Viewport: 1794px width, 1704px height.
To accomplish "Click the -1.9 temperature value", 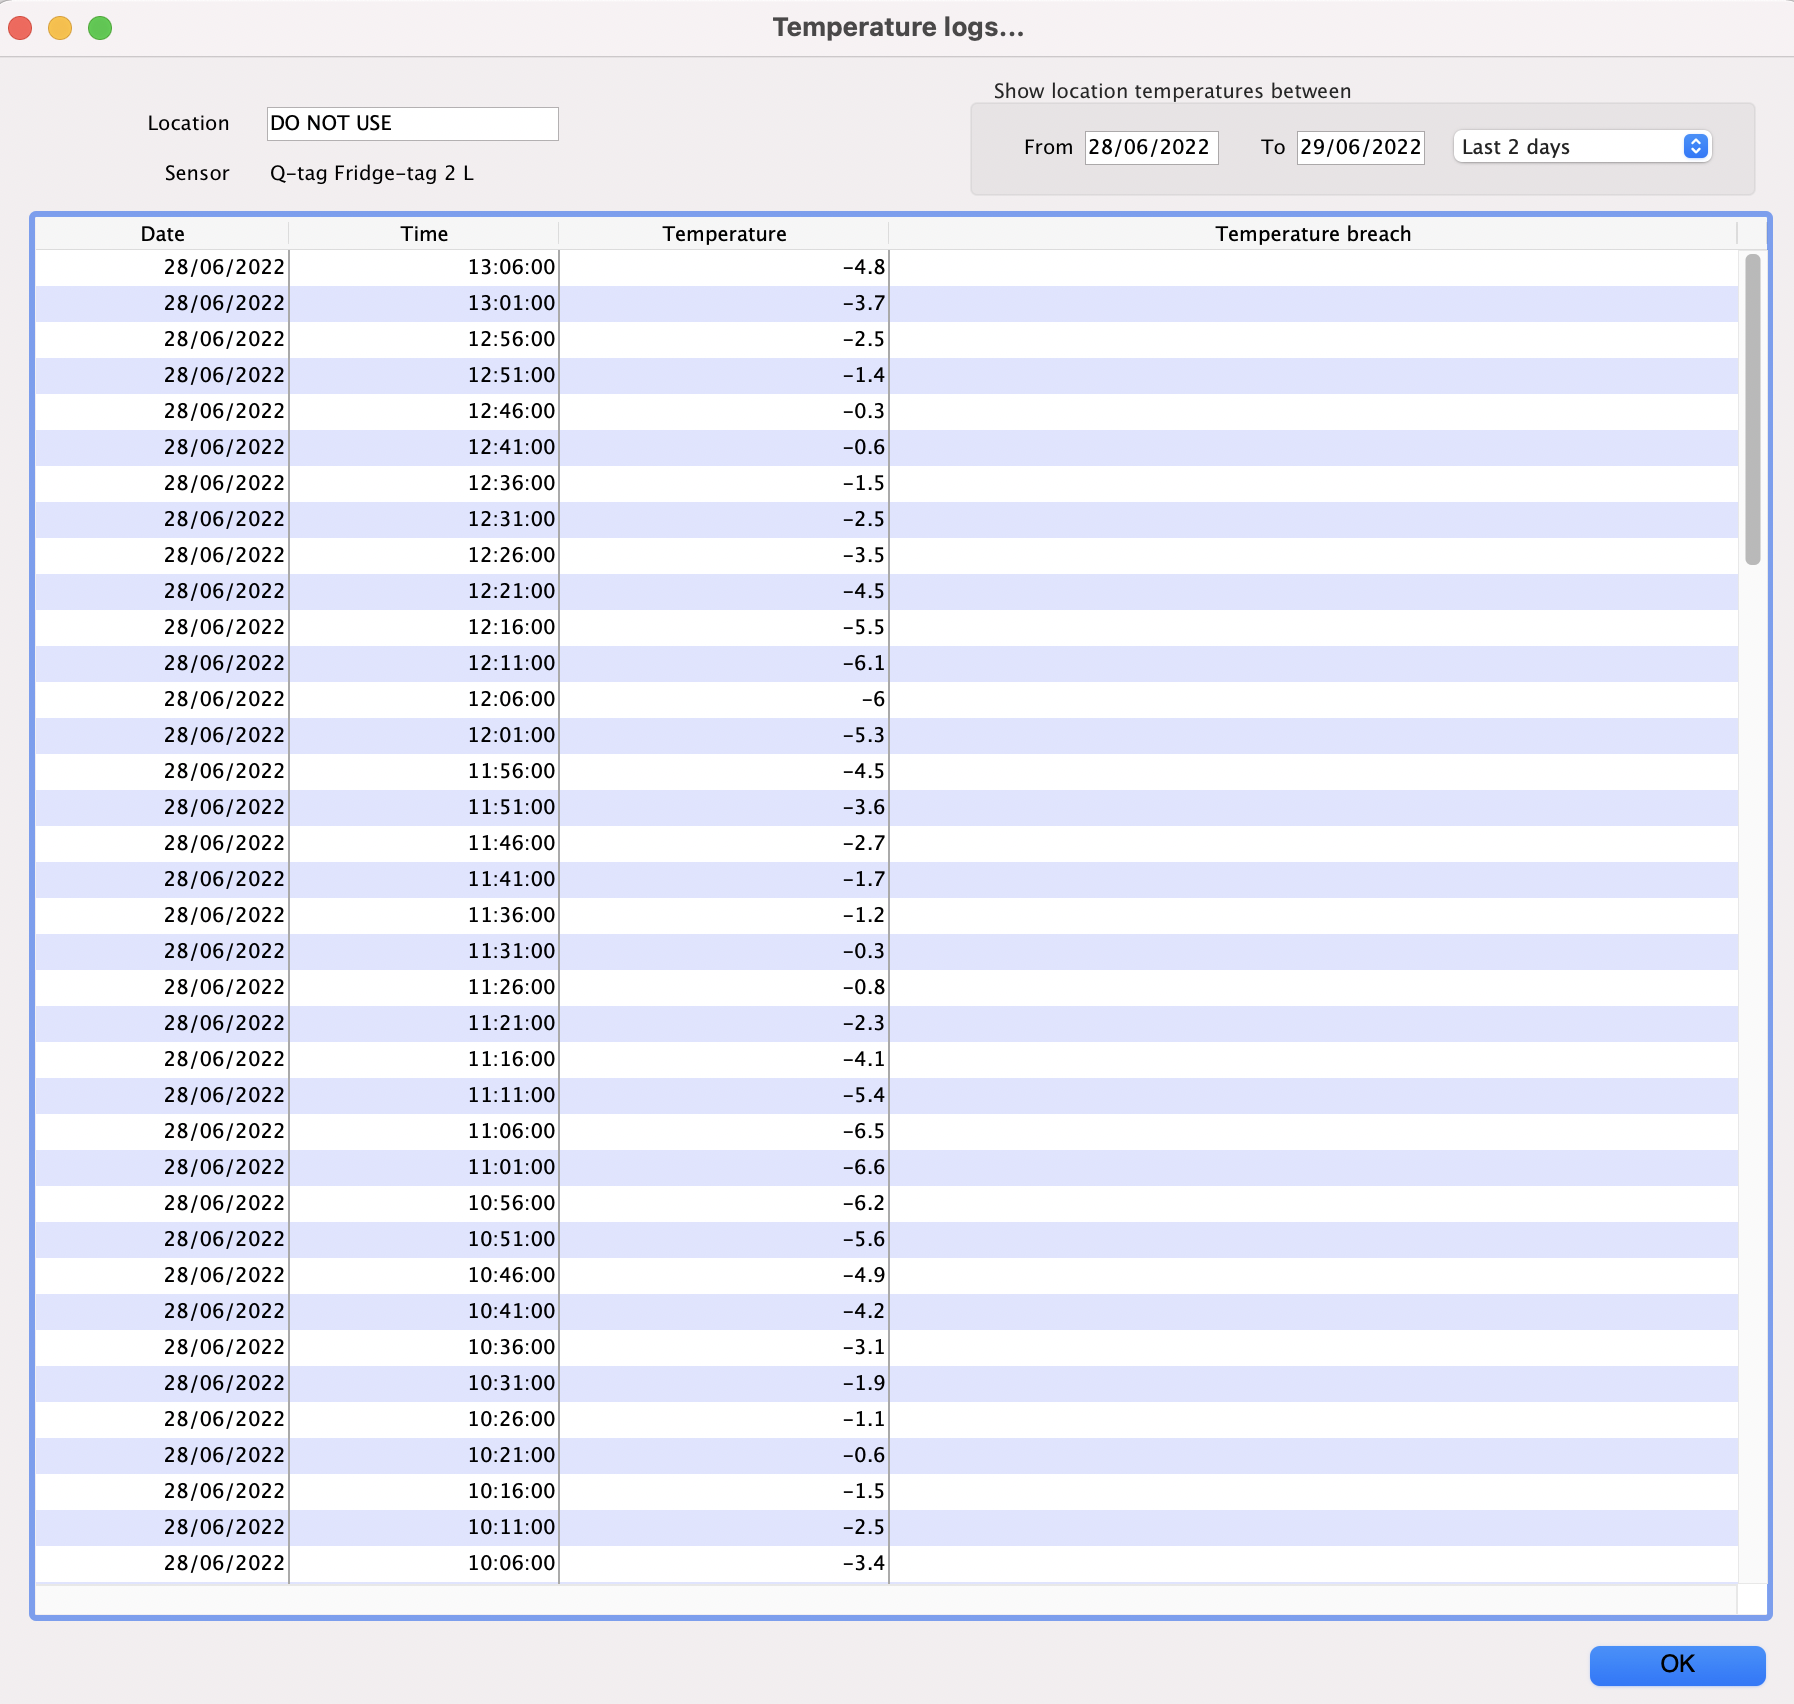I will click(863, 1383).
